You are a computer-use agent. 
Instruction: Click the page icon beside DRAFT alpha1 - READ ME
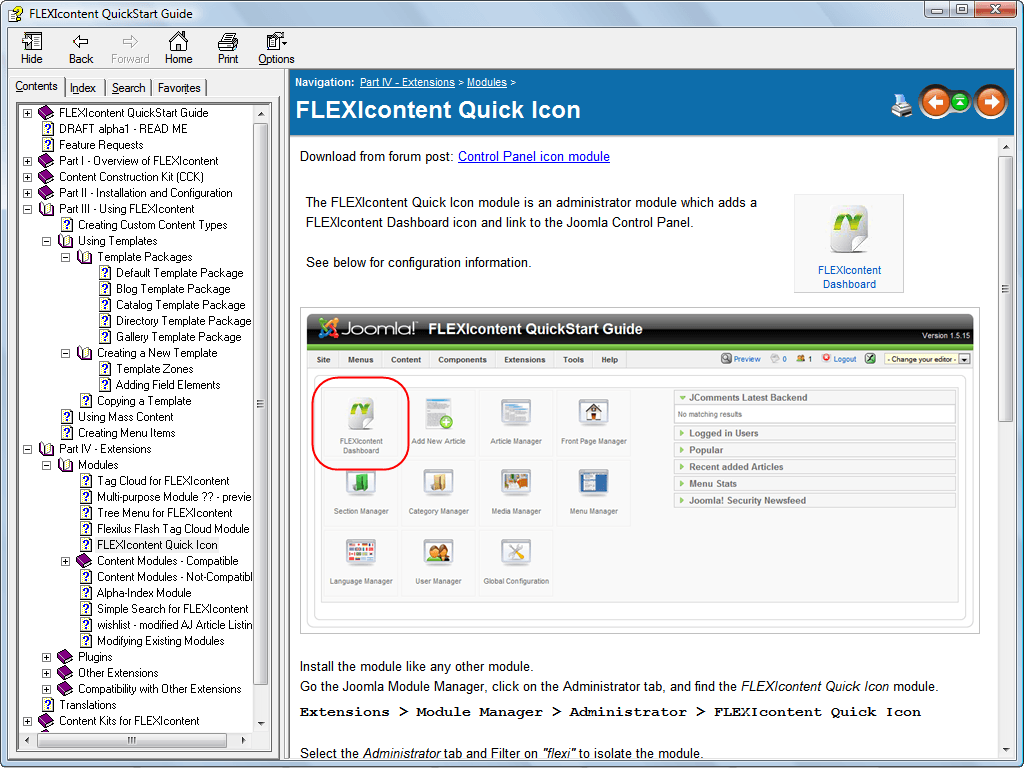48,129
